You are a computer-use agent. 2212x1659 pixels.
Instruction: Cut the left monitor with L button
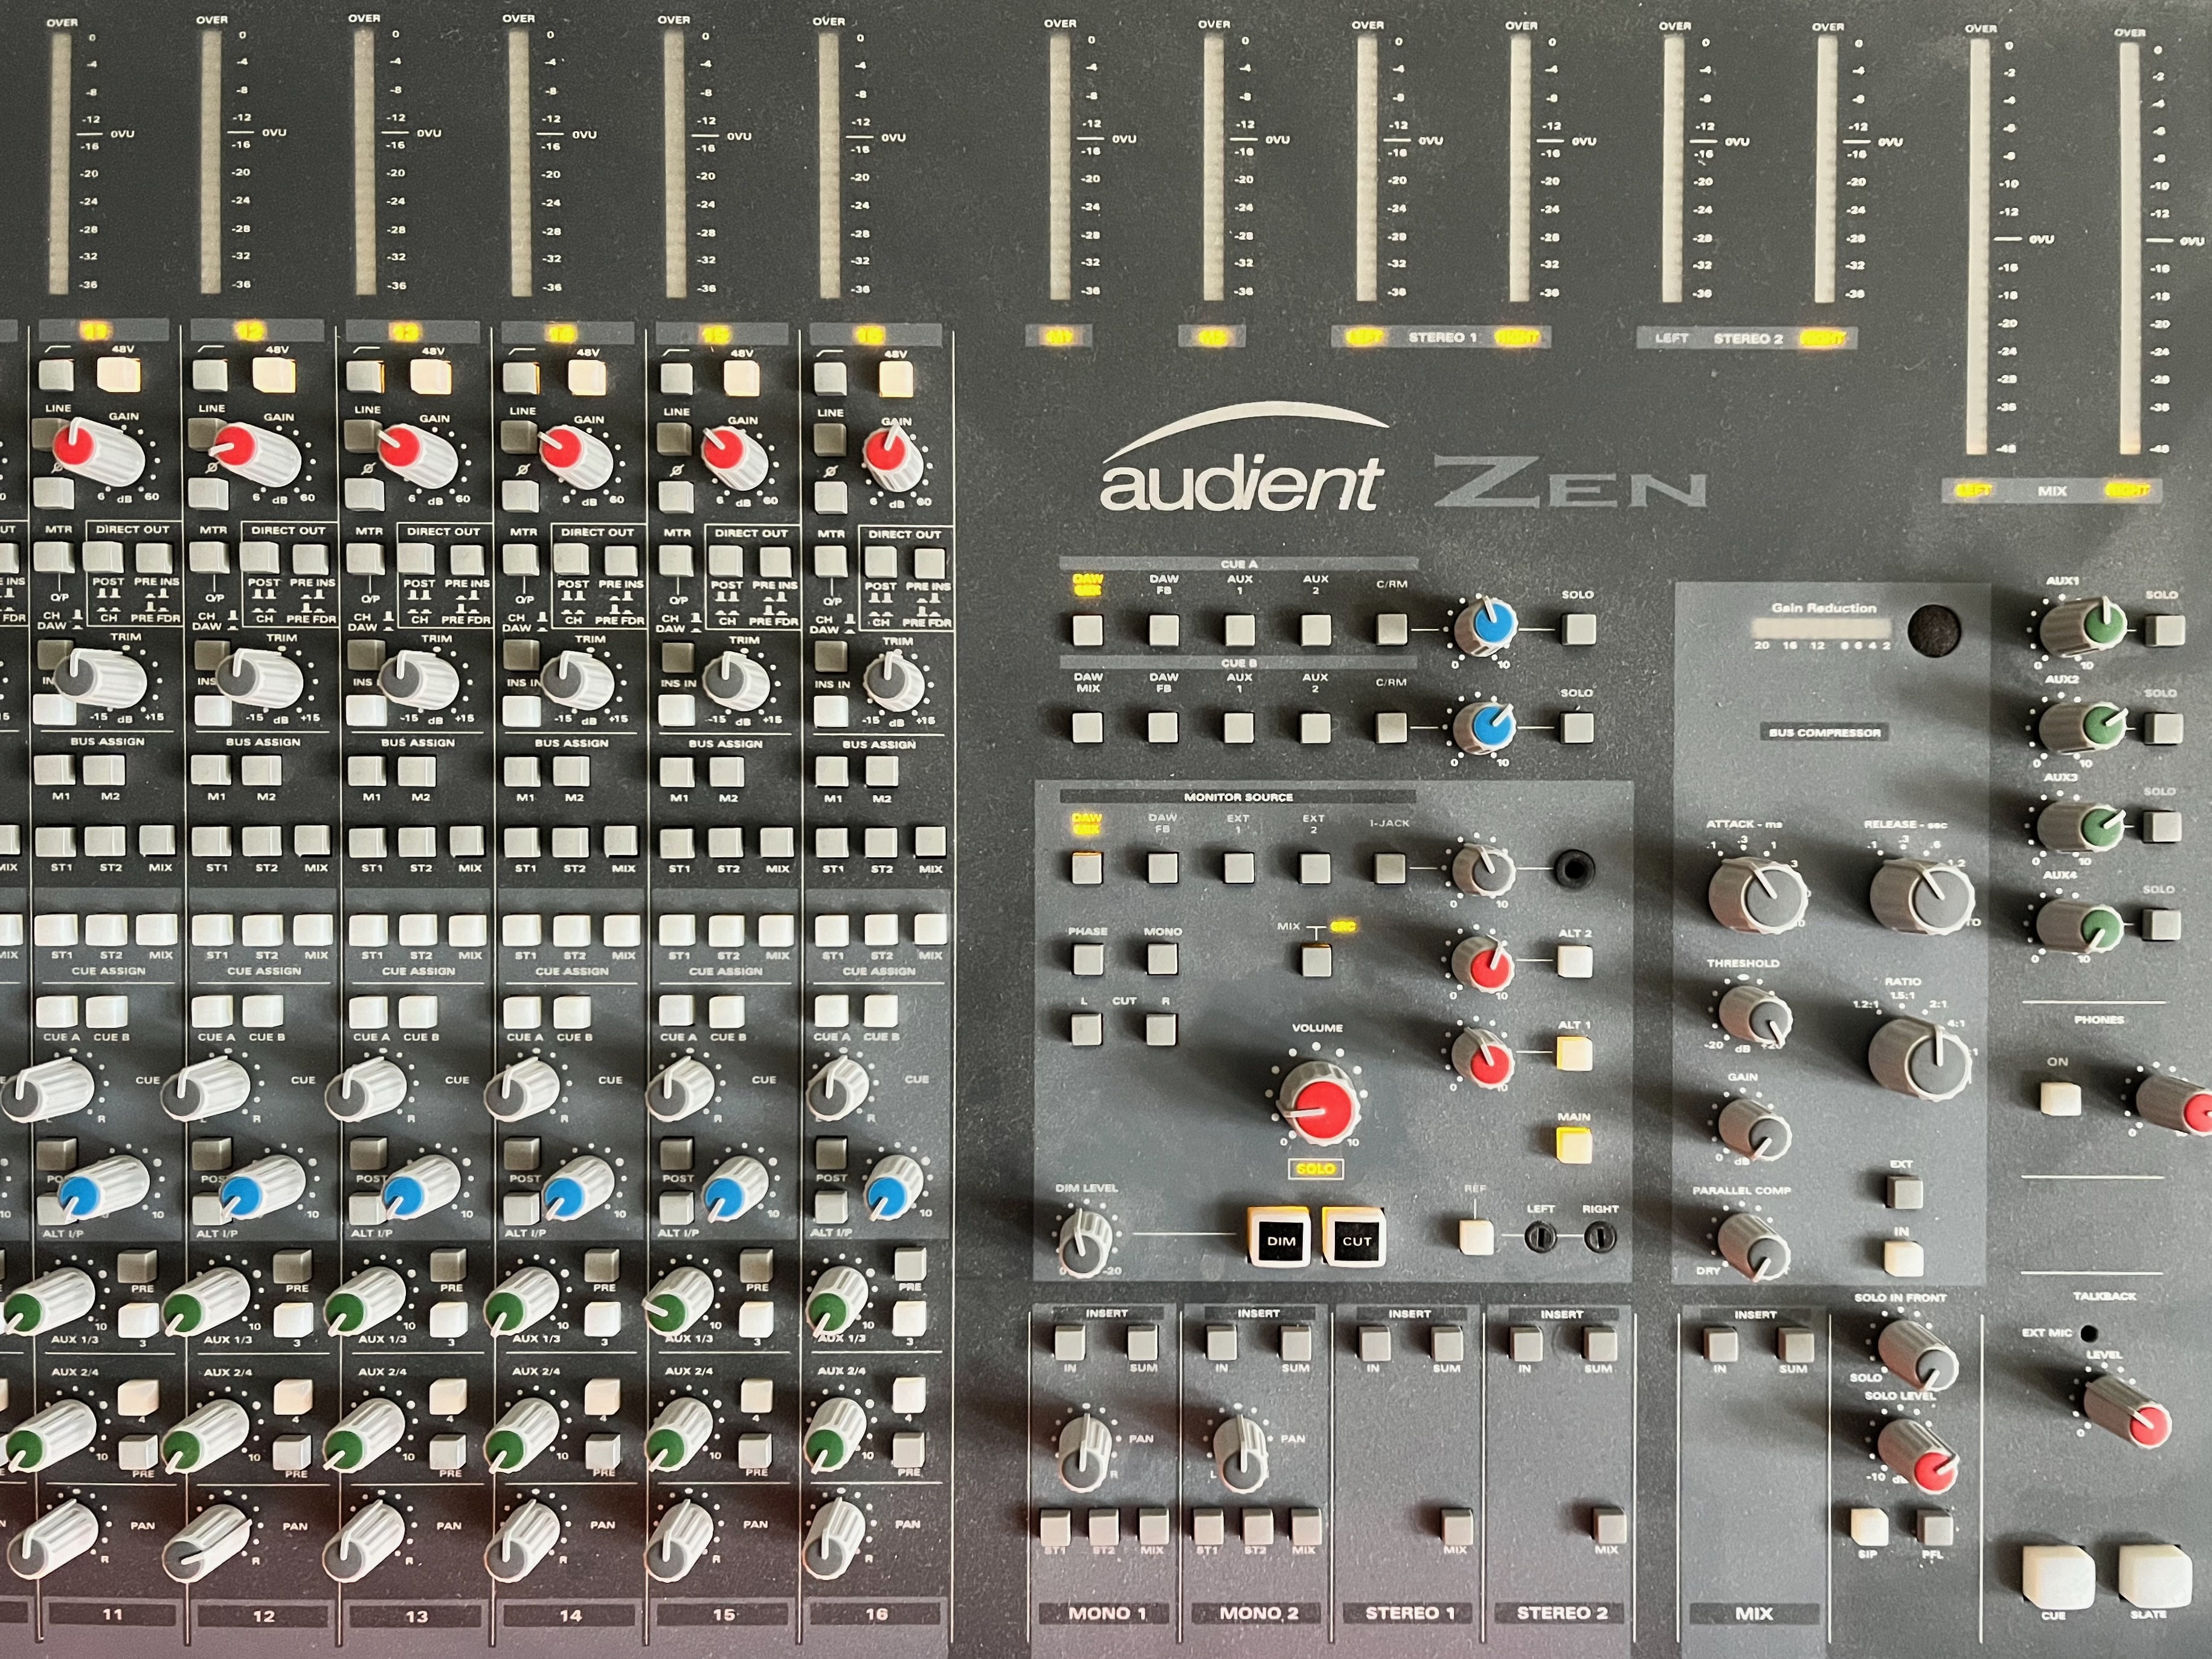pos(1086,1028)
